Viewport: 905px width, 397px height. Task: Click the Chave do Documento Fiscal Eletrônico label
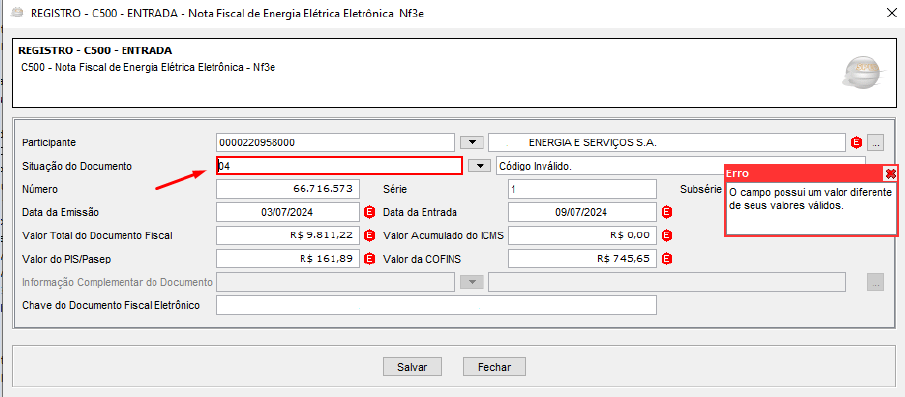[x=110, y=305]
